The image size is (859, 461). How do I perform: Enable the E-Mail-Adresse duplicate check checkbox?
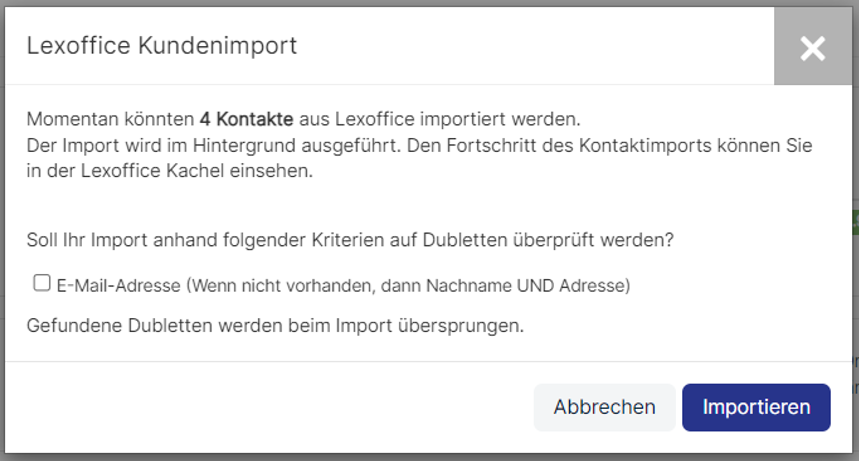[x=42, y=283]
